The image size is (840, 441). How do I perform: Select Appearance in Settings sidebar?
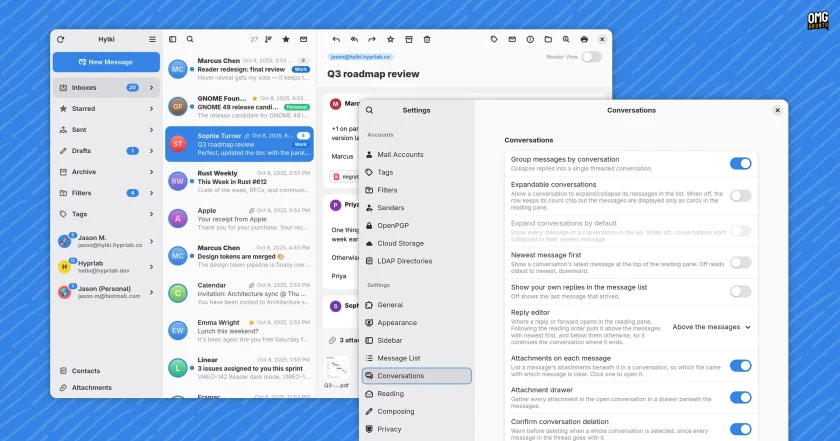point(417,323)
